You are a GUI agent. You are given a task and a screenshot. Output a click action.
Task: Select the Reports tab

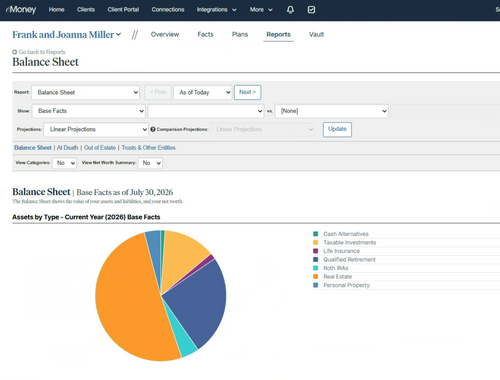point(278,34)
